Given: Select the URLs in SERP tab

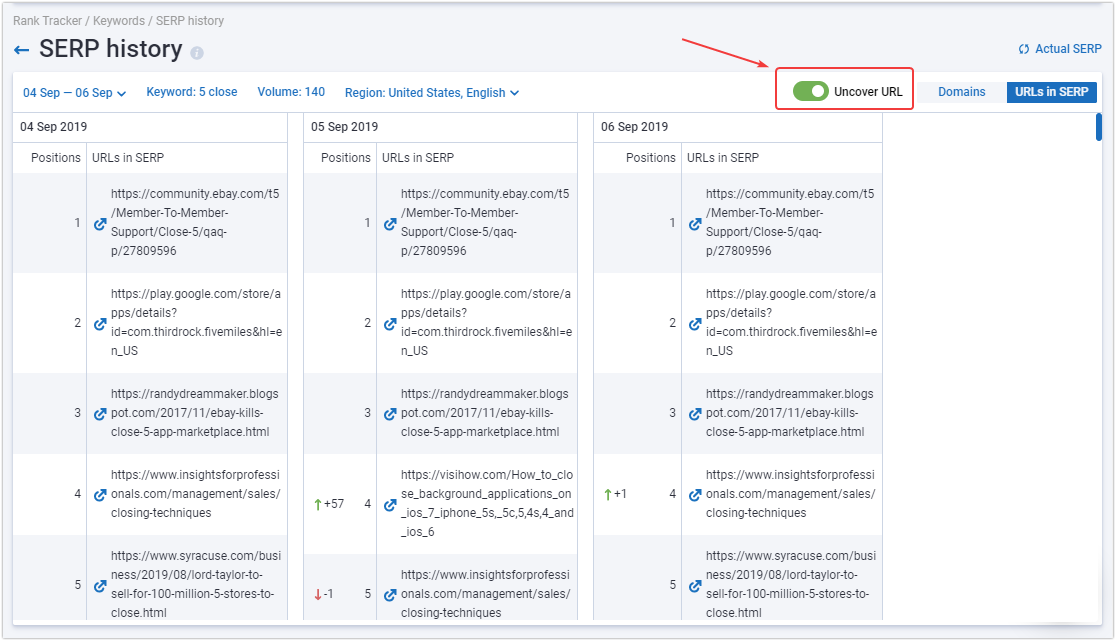Looking at the screenshot, I should pyautogui.click(x=1051, y=92).
